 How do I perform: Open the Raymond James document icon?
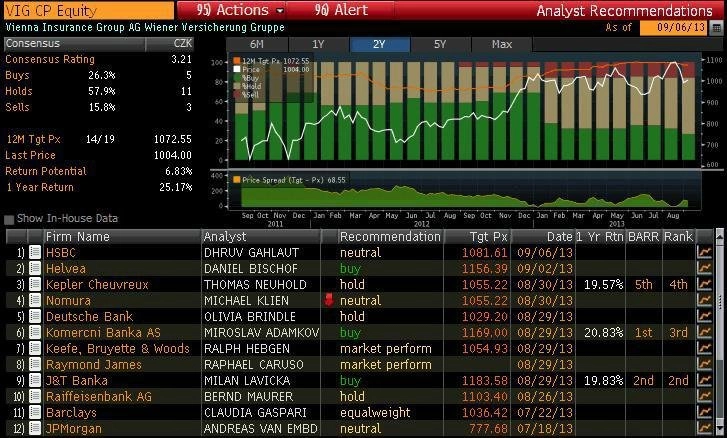tap(35, 364)
